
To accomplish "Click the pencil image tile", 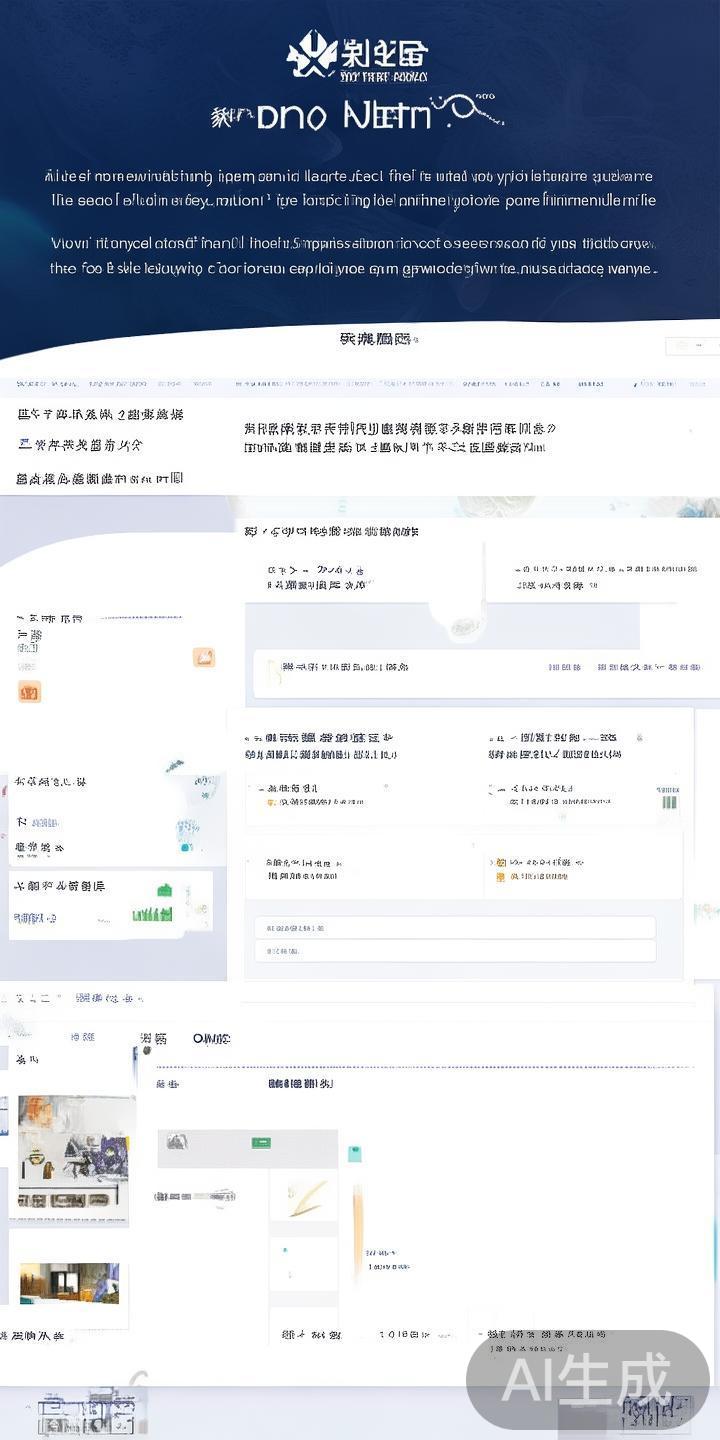I will click(305, 1196).
